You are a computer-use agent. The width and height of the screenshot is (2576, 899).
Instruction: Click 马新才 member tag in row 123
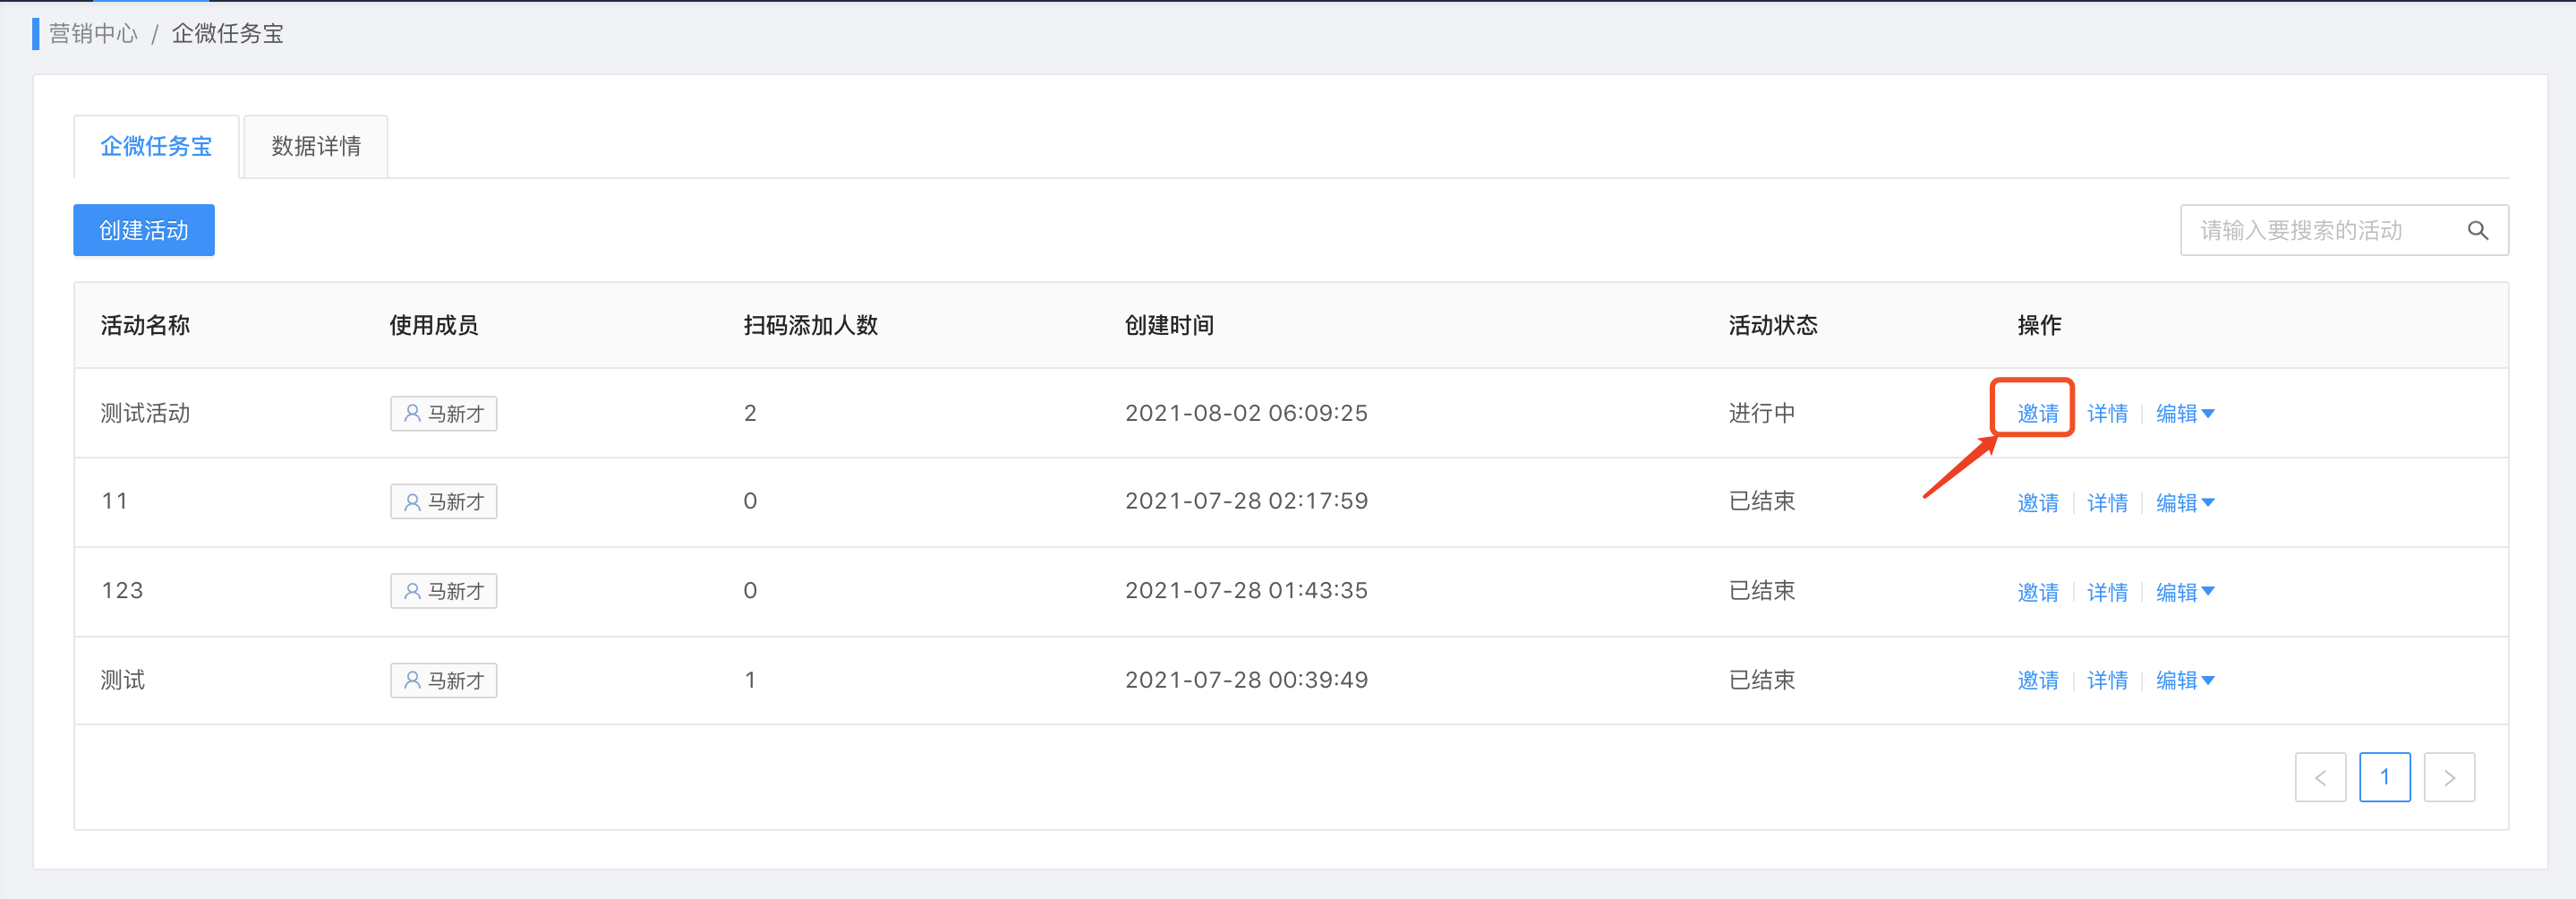coord(443,591)
